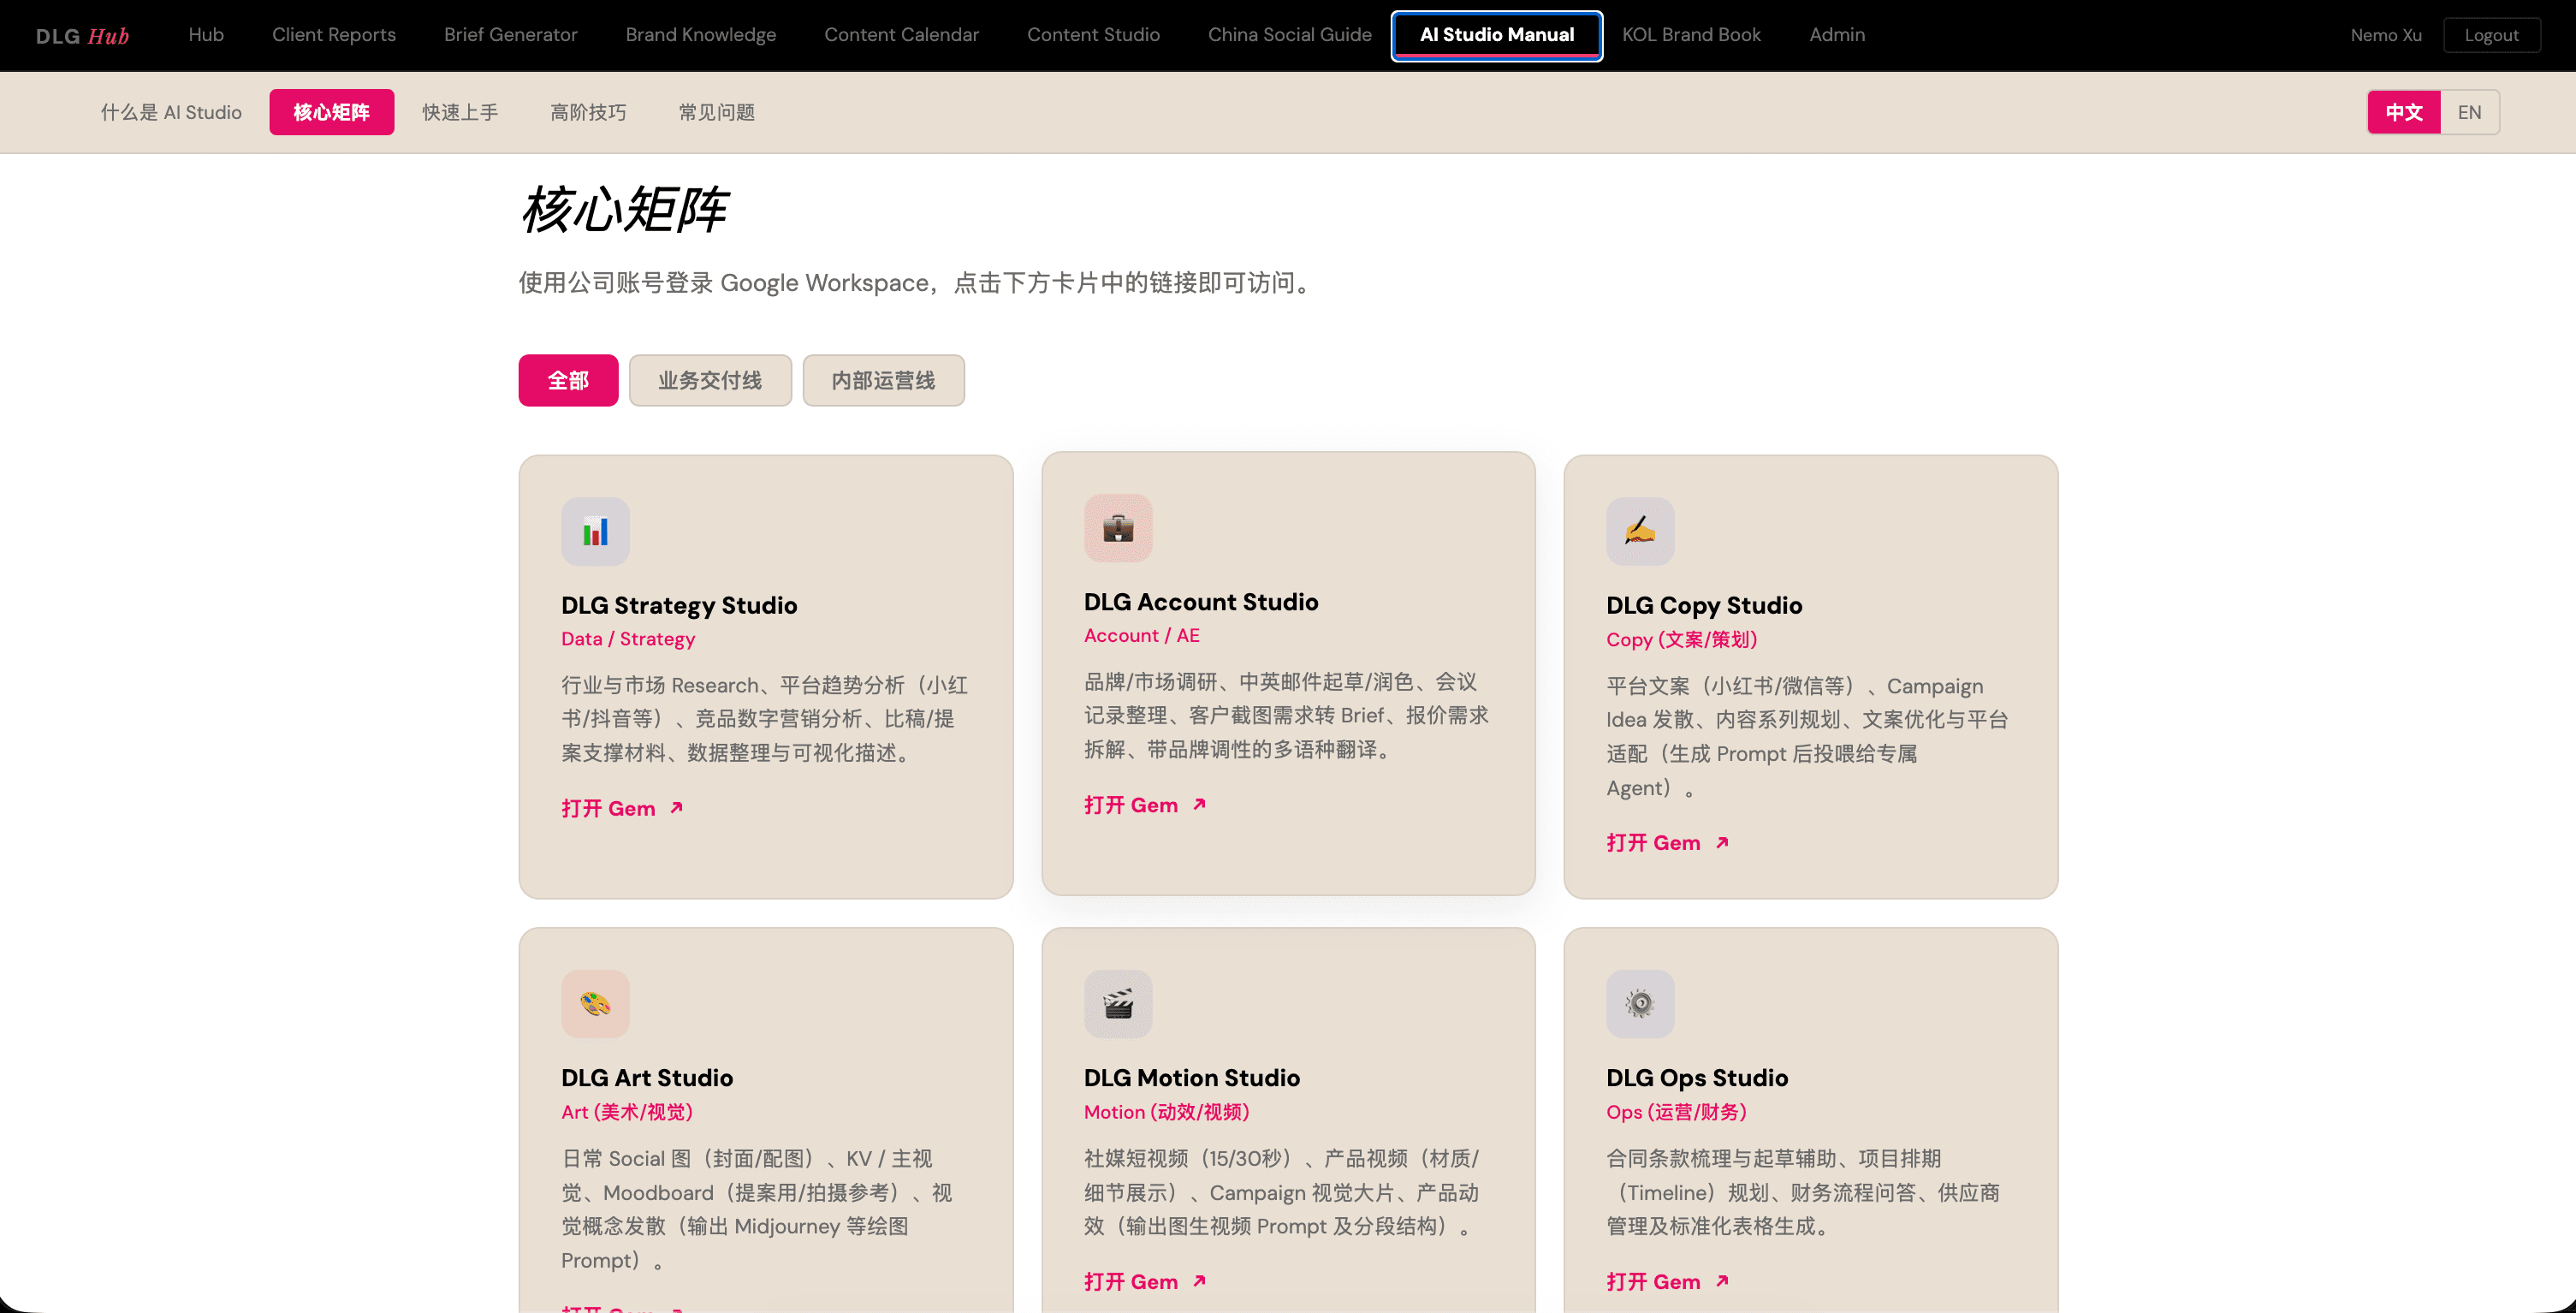
Task: Filter cards by 业务交付线
Action: coord(709,380)
